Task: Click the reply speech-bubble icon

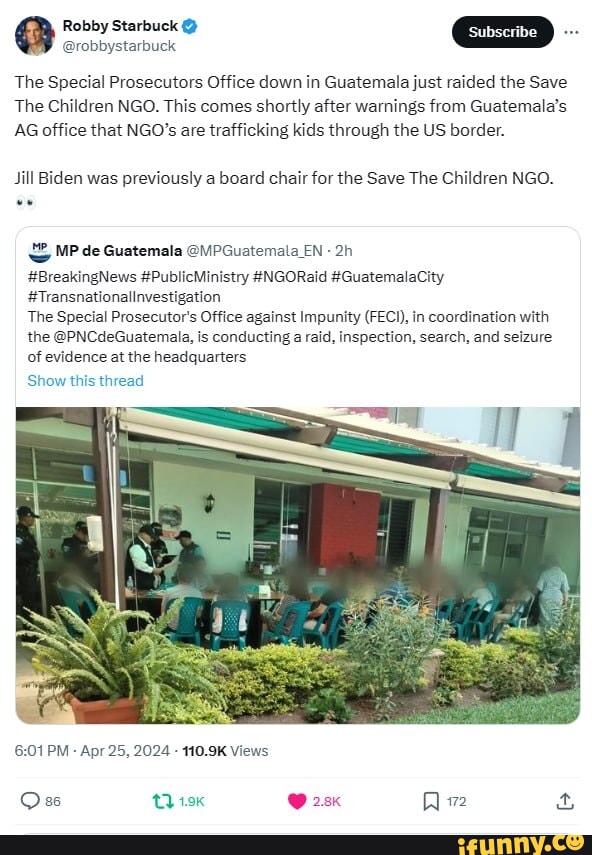Action: [30, 800]
